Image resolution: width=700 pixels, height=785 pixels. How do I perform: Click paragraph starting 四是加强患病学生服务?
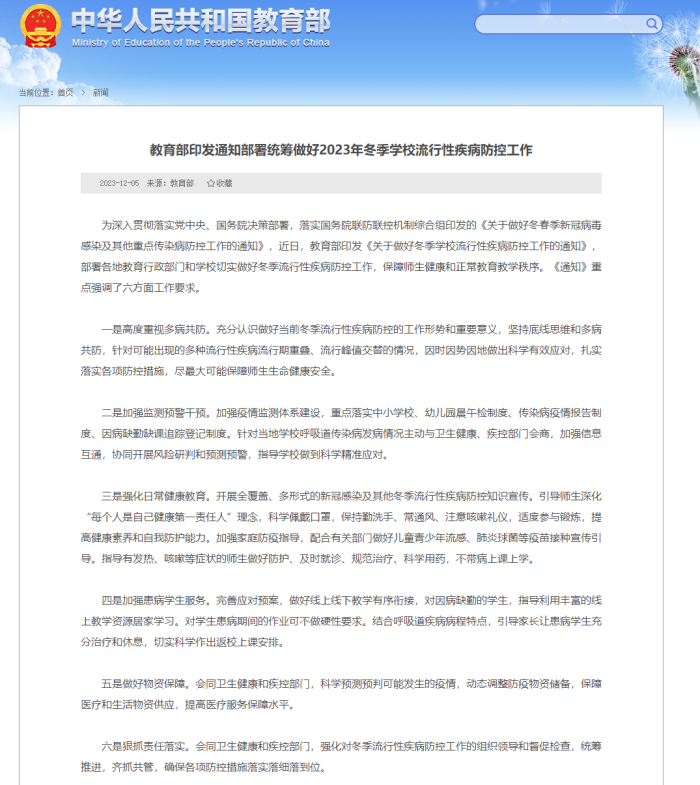341,621
